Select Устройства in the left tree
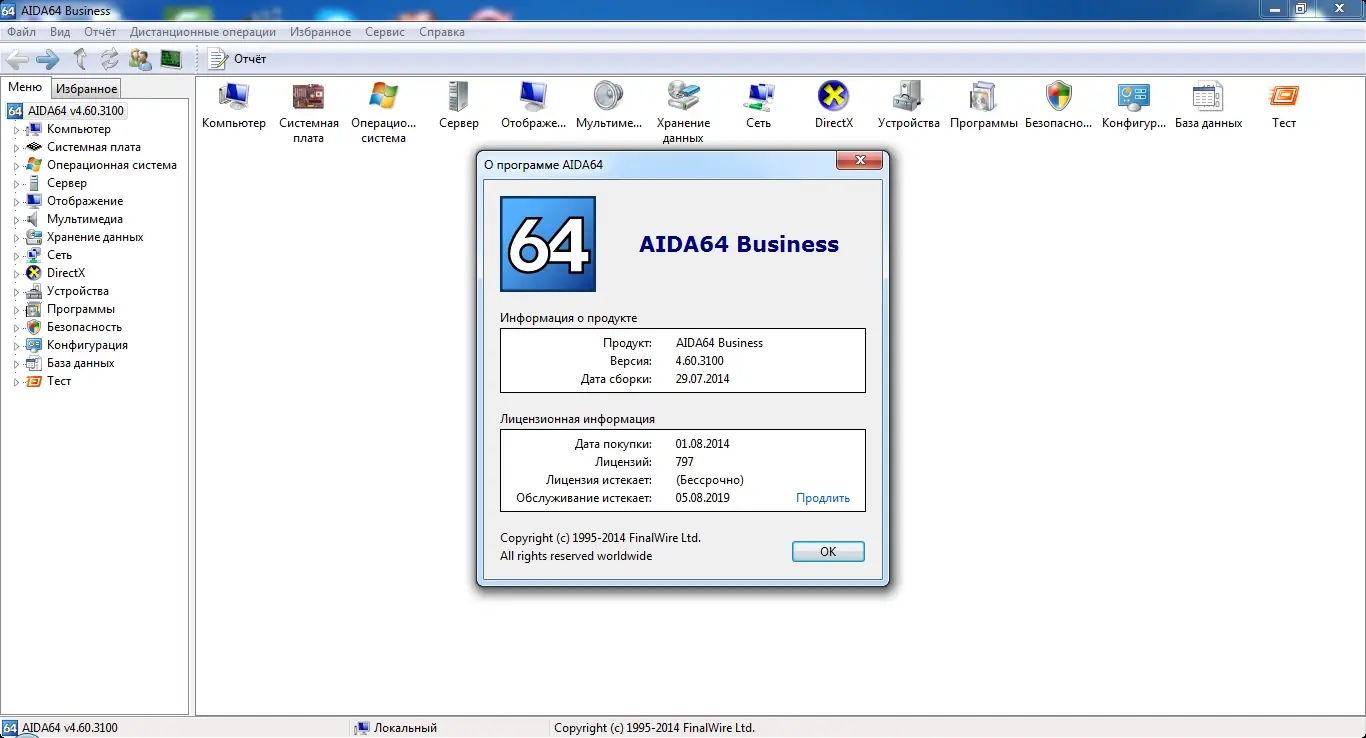 click(x=78, y=291)
